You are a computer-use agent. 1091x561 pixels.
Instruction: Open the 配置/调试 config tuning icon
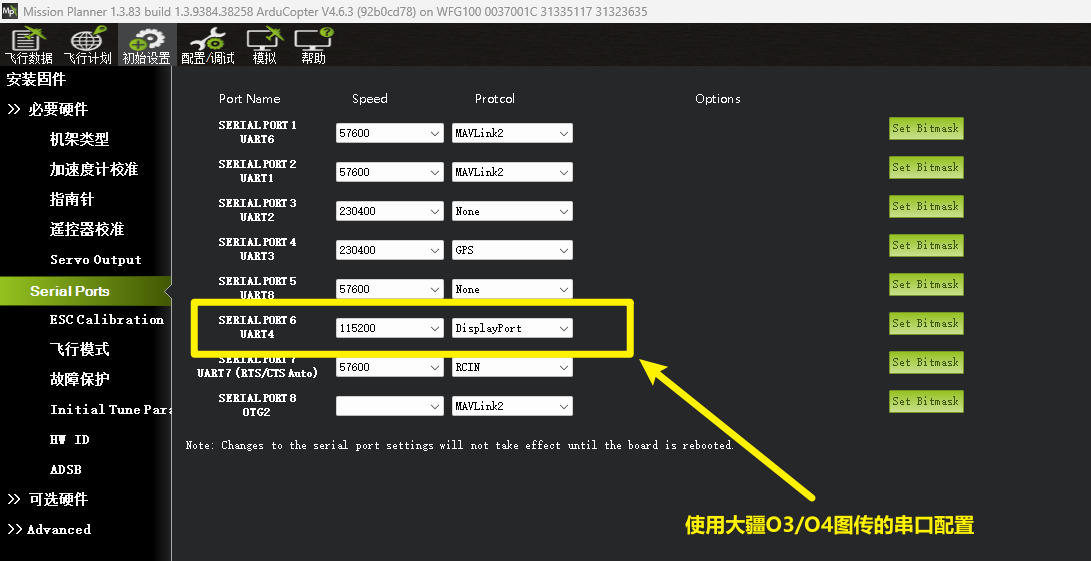coord(207,46)
